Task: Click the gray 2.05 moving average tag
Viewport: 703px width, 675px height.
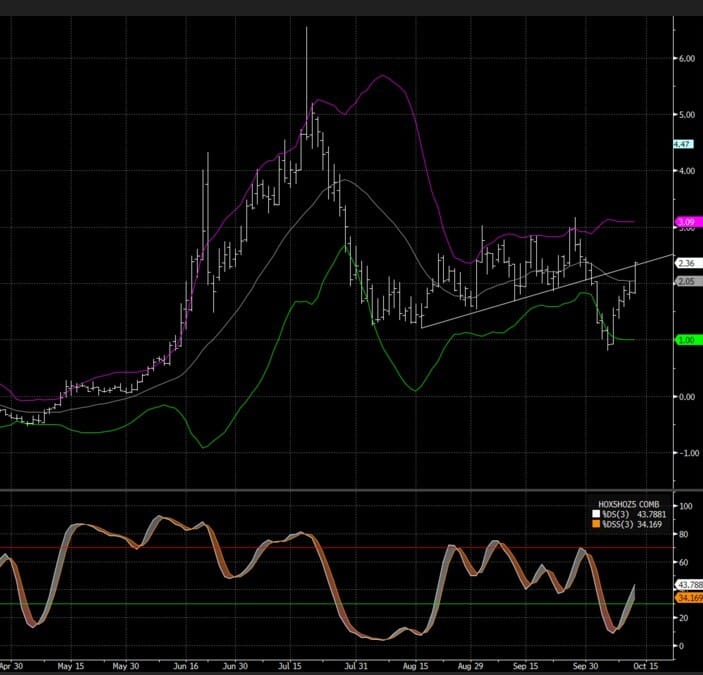Action: point(687,282)
